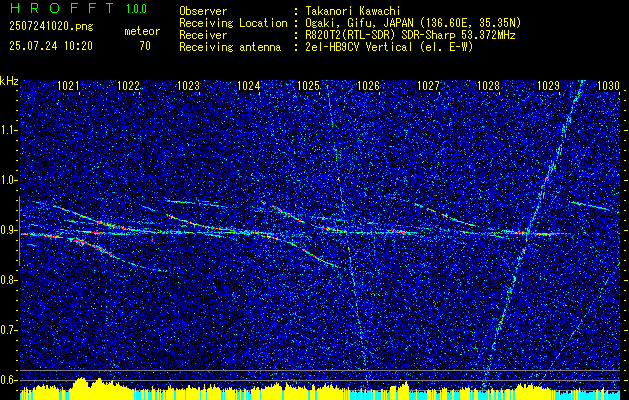Image resolution: width=629 pixels, height=400 pixels.
Task: Click the Observer field label
Action: coord(203,11)
